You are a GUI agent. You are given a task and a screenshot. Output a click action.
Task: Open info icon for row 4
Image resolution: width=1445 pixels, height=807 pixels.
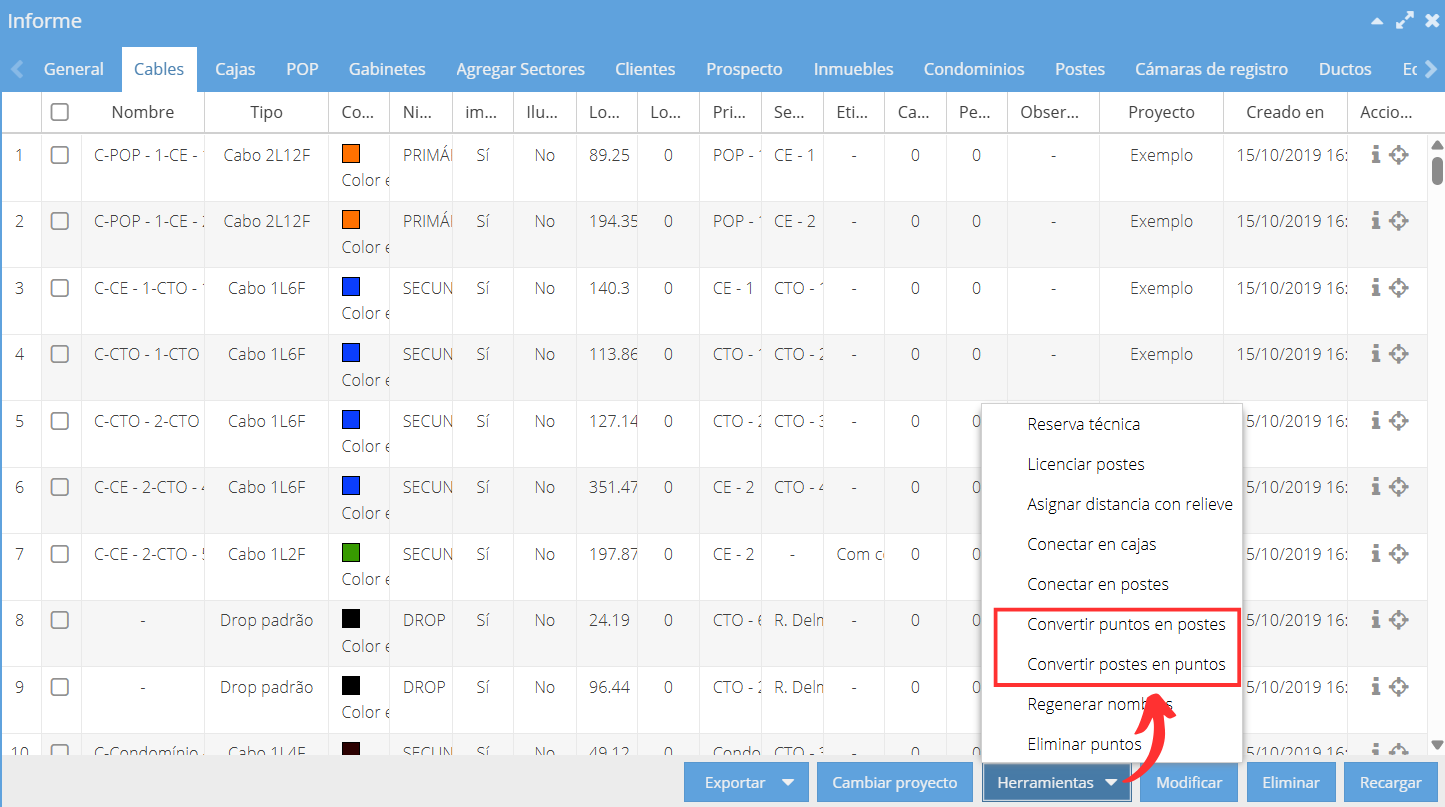tap(1376, 354)
